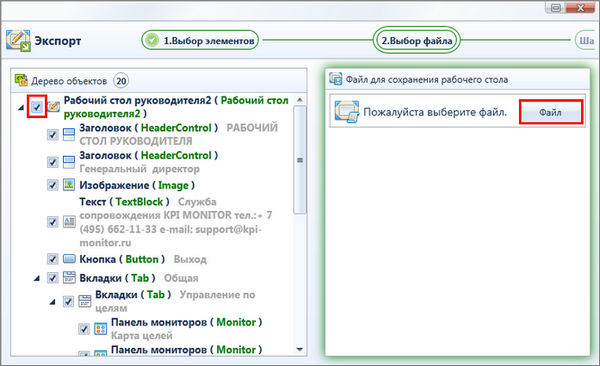Image resolution: width=600 pixels, height=366 pixels.
Task: Toggle the Изображение (Image) checkbox
Action: click(52, 185)
